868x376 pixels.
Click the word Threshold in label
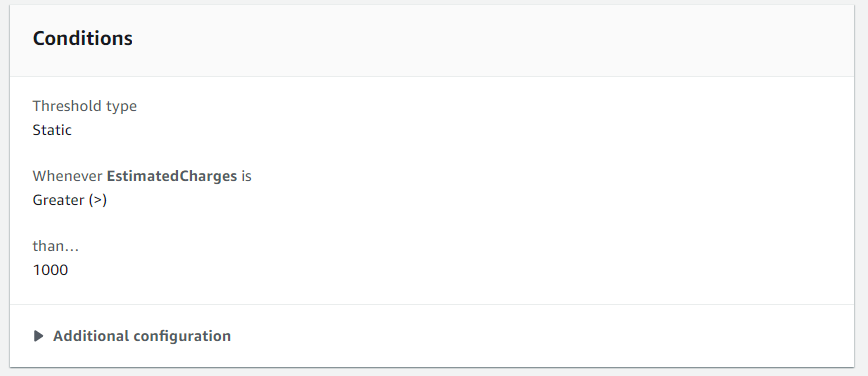click(x=68, y=106)
